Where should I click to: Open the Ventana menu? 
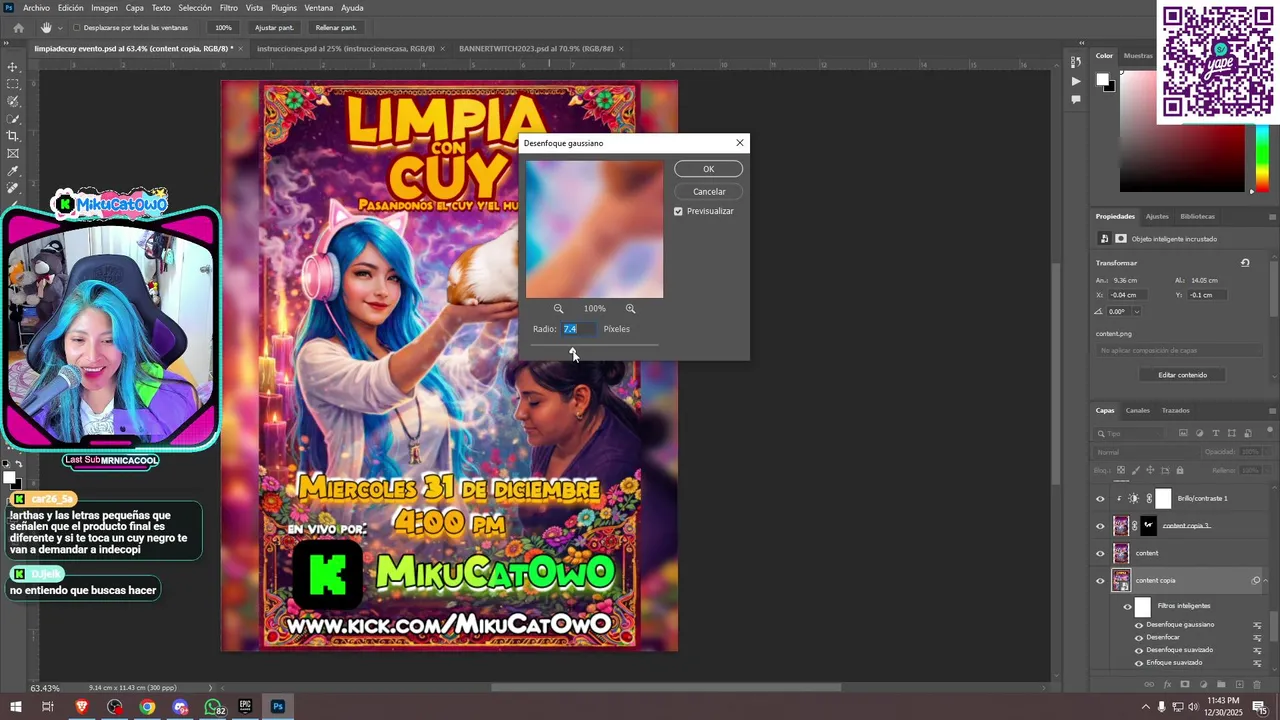tap(319, 8)
